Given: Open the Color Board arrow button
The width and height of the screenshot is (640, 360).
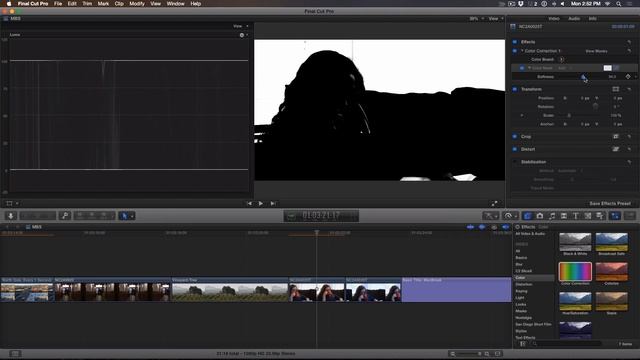Looking at the screenshot, I should (561, 60).
